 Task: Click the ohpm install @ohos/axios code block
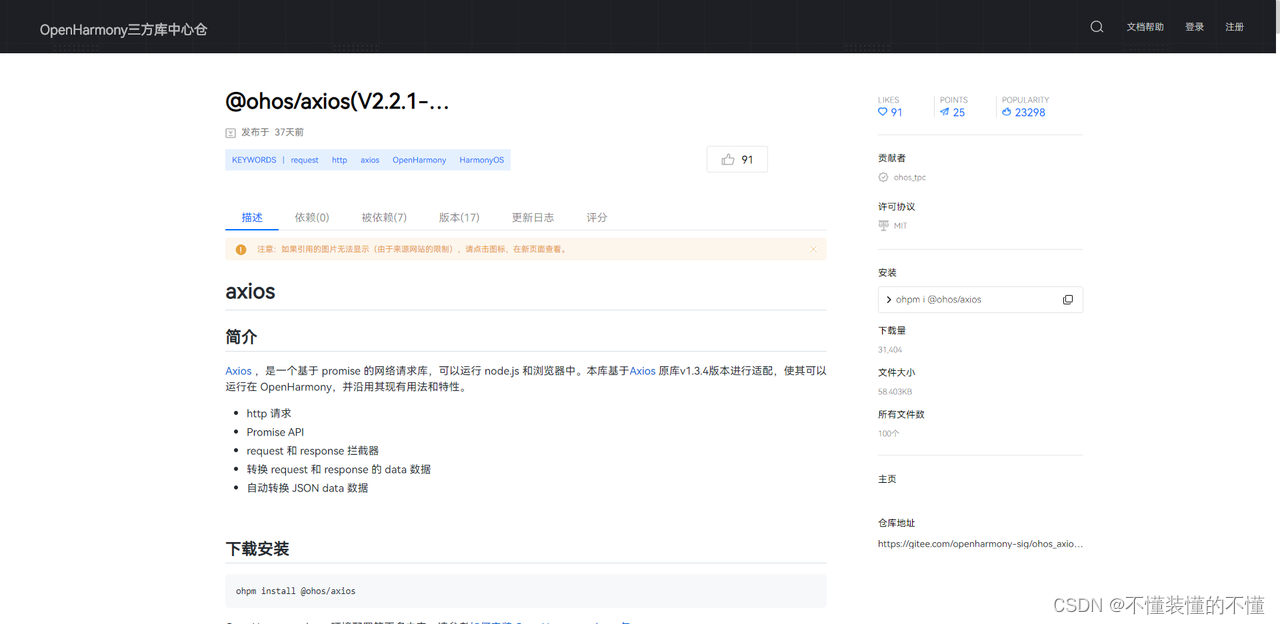[x=526, y=591]
